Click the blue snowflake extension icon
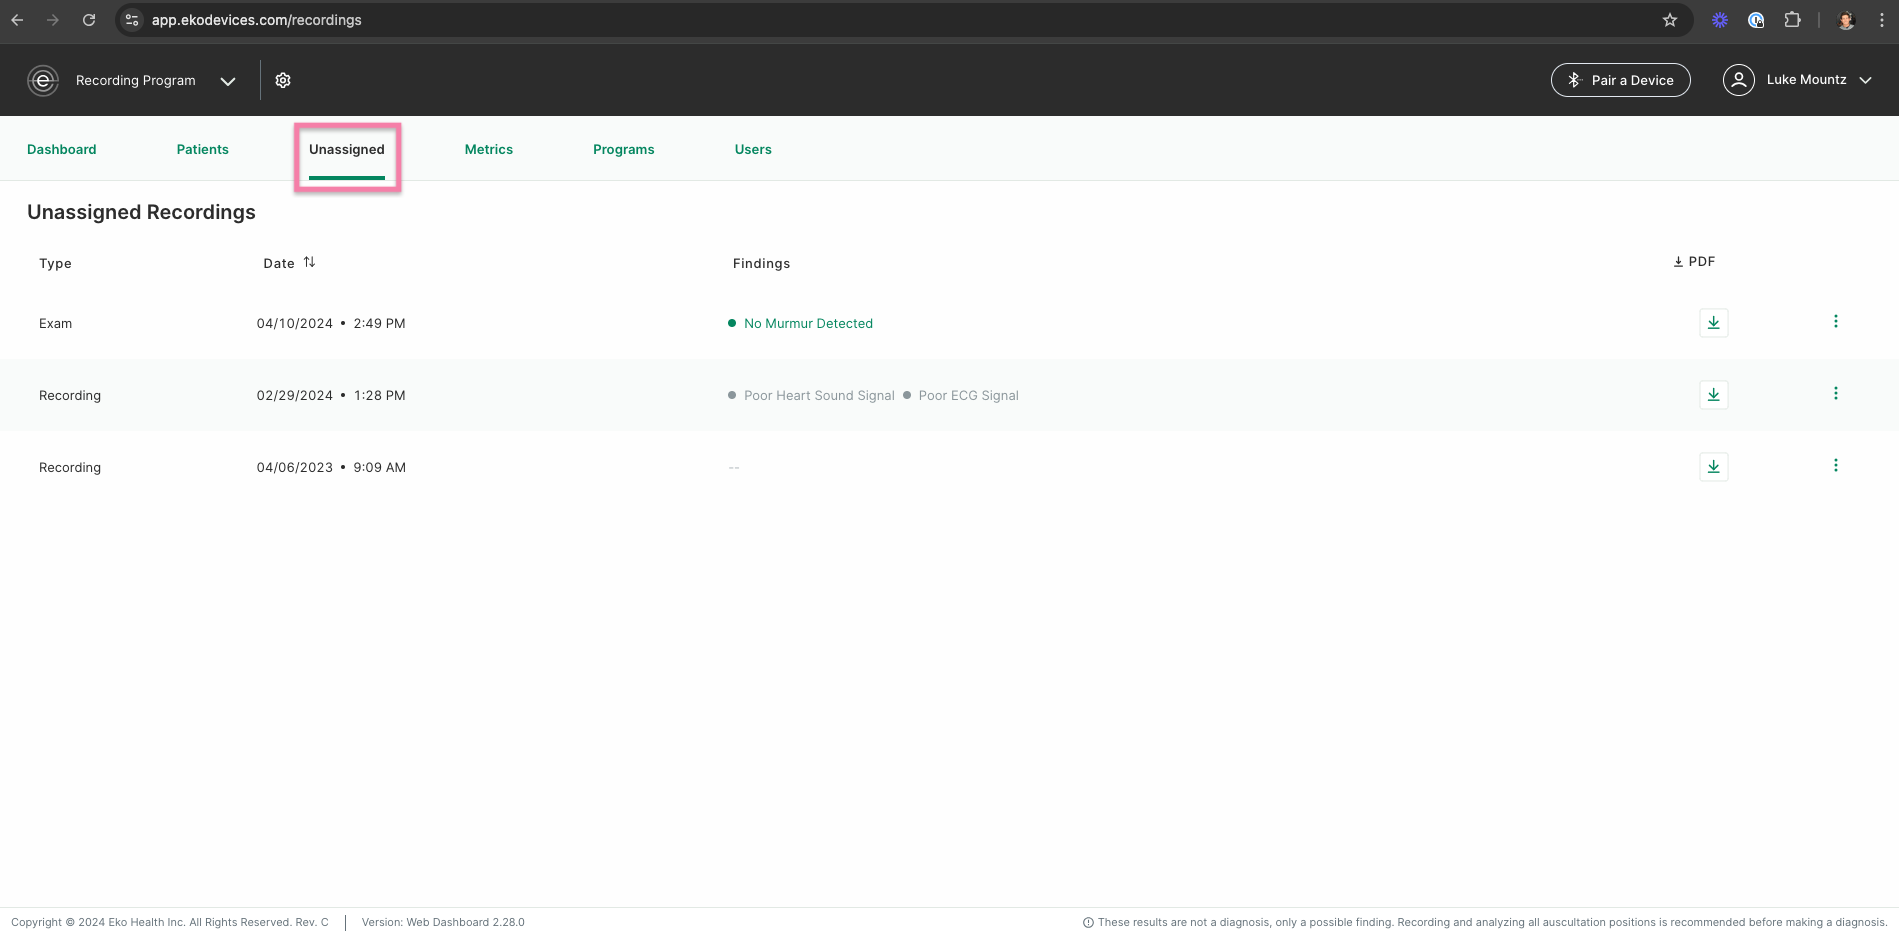This screenshot has width=1899, height=933. (1720, 20)
